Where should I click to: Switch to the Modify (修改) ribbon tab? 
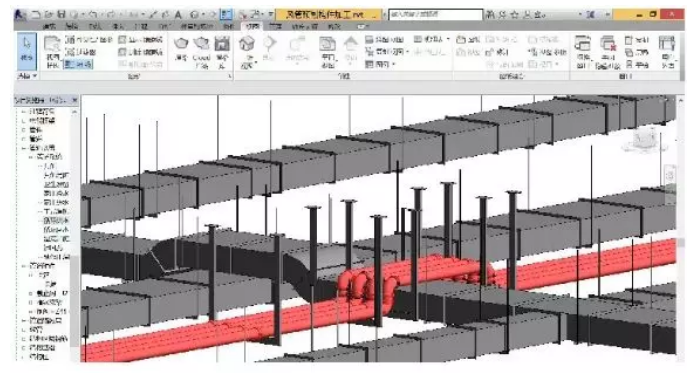tap(334, 27)
